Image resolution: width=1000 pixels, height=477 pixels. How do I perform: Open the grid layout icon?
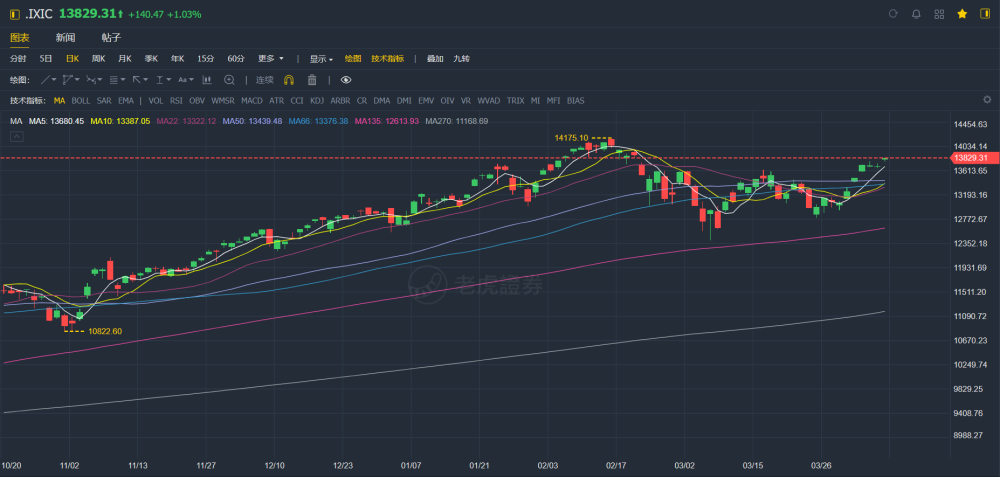point(939,14)
